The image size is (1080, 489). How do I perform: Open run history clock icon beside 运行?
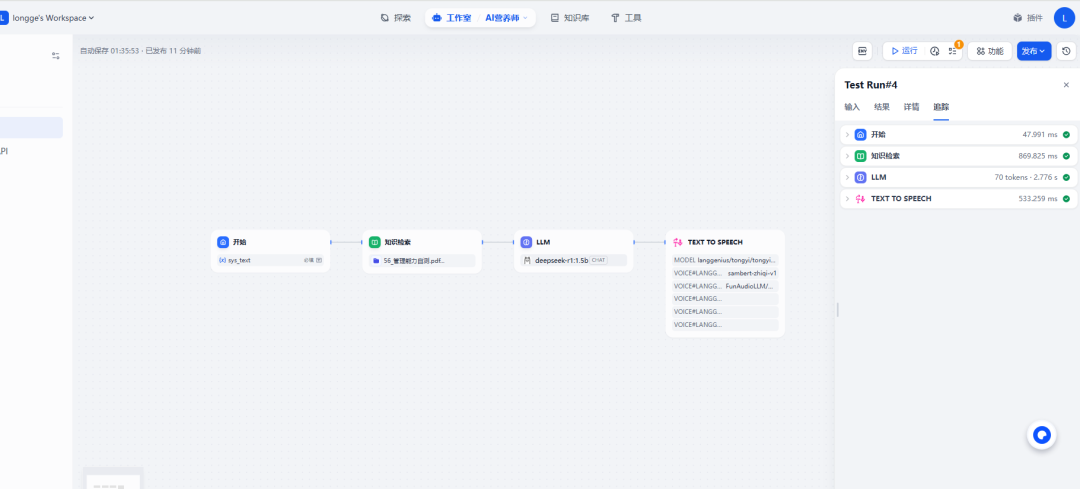click(935, 51)
